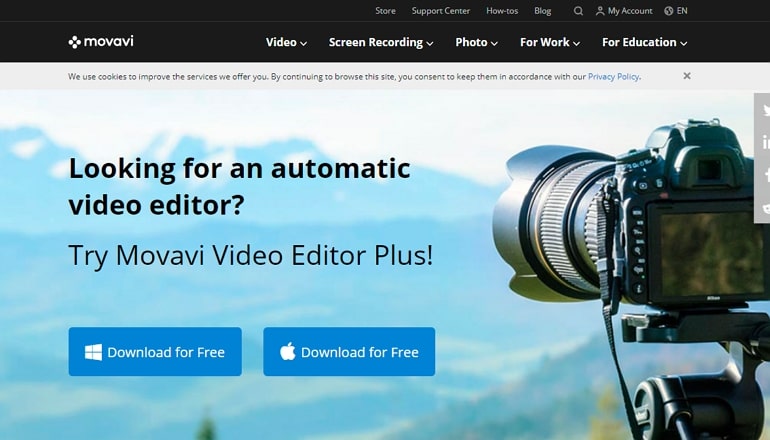This screenshot has height=440, width=770.
Task: Click the globe language icon
Action: click(668, 11)
